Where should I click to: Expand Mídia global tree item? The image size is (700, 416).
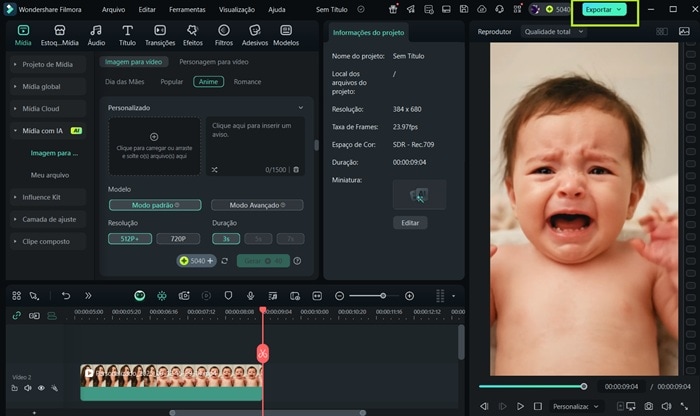pyautogui.click(x=47, y=87)
